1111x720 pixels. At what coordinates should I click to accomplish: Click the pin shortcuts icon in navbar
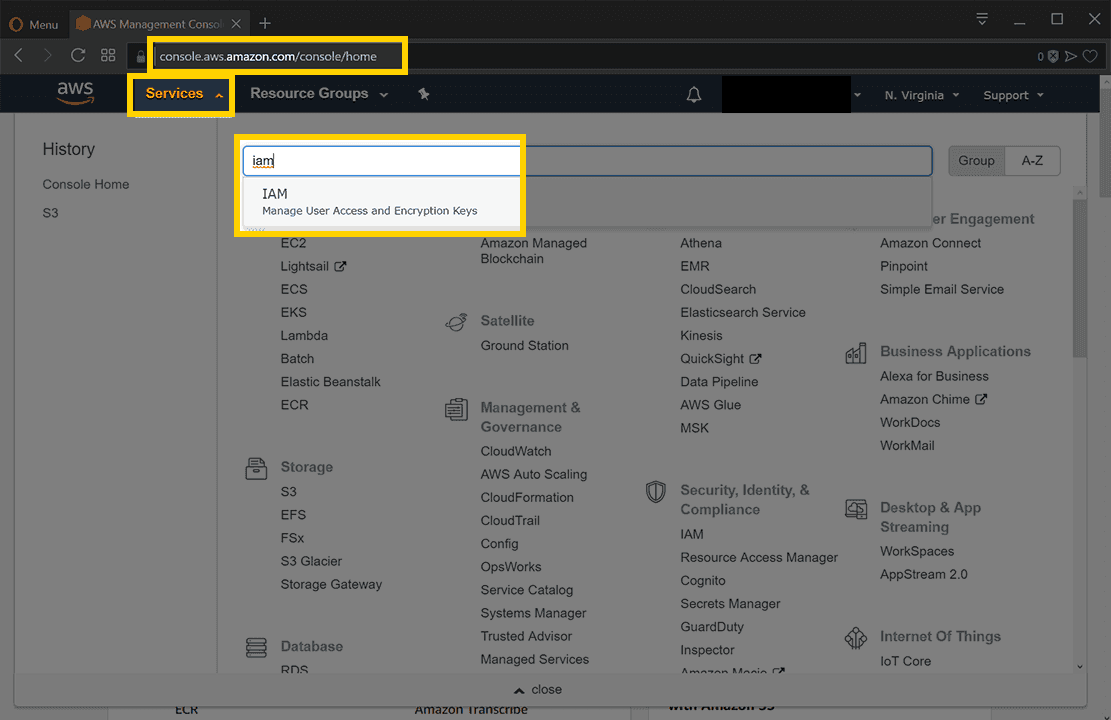[x=424, y=94]
